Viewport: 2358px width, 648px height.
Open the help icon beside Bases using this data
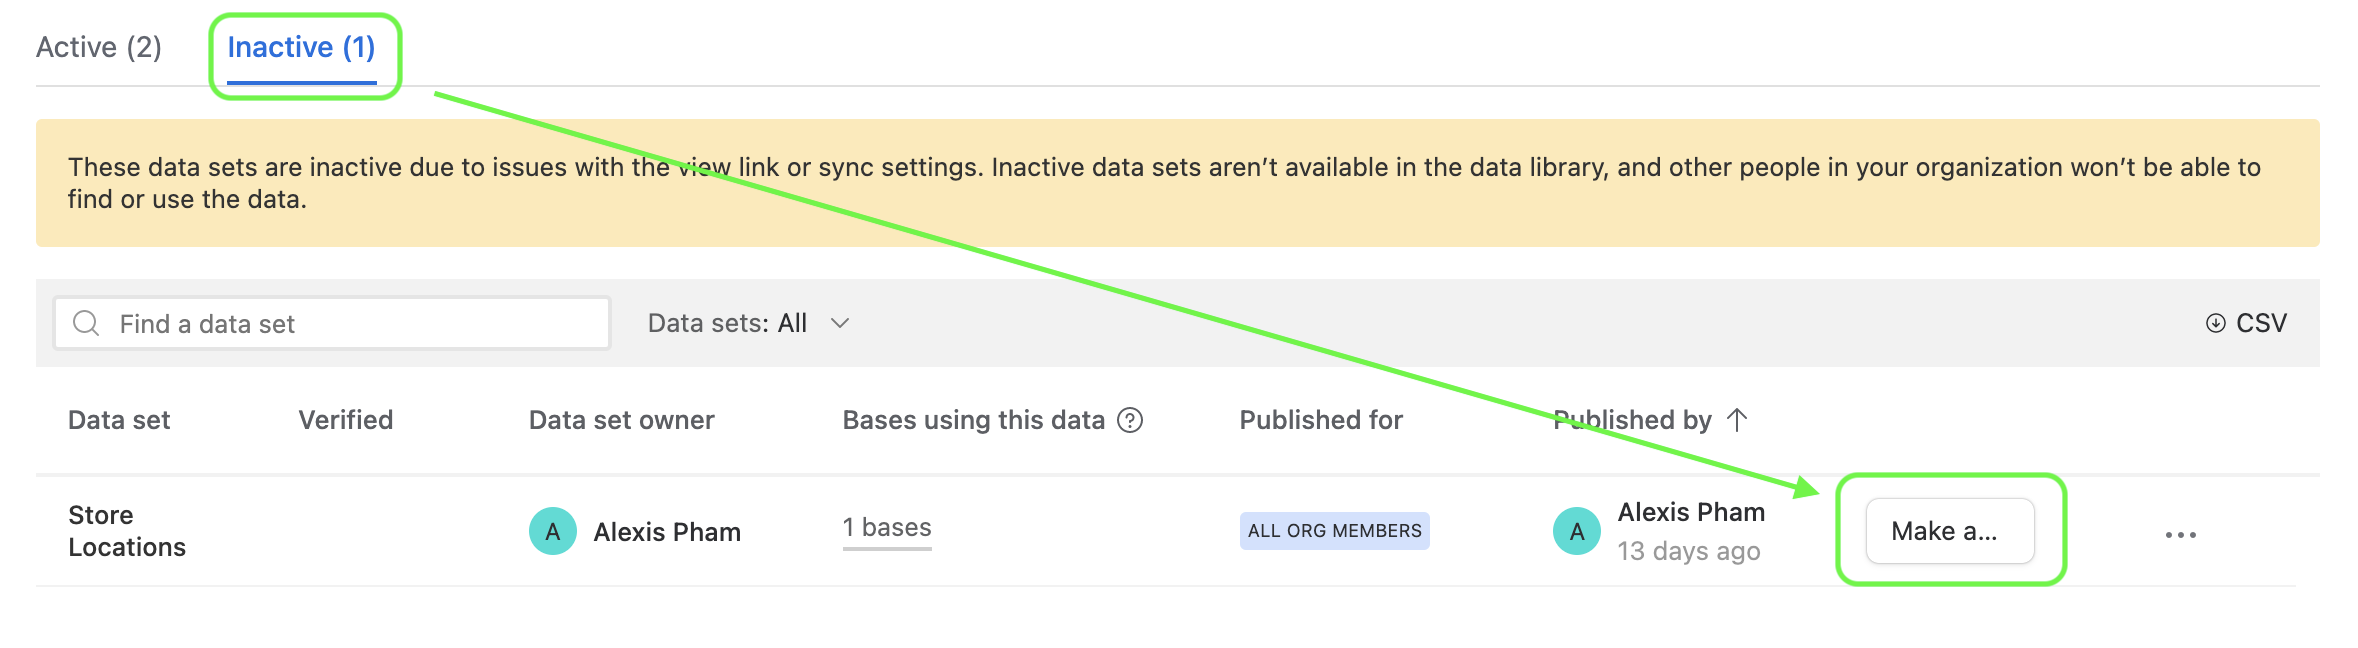pyautogui.click(x=1130, y=420)
